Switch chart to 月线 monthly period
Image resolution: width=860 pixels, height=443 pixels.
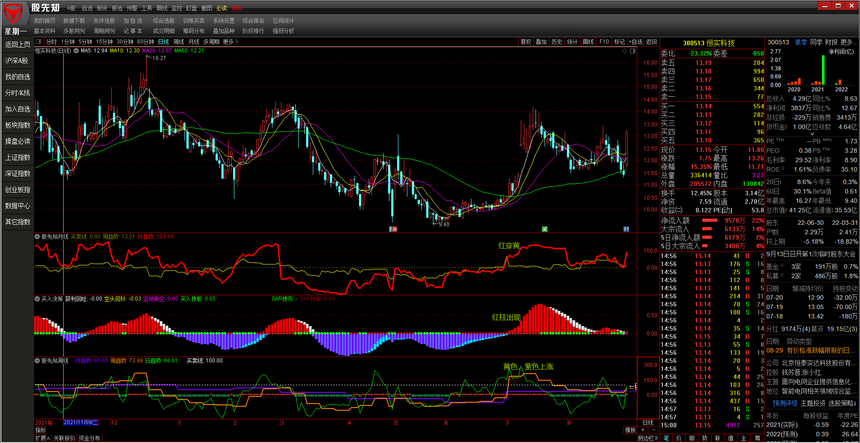coord(194,42)
